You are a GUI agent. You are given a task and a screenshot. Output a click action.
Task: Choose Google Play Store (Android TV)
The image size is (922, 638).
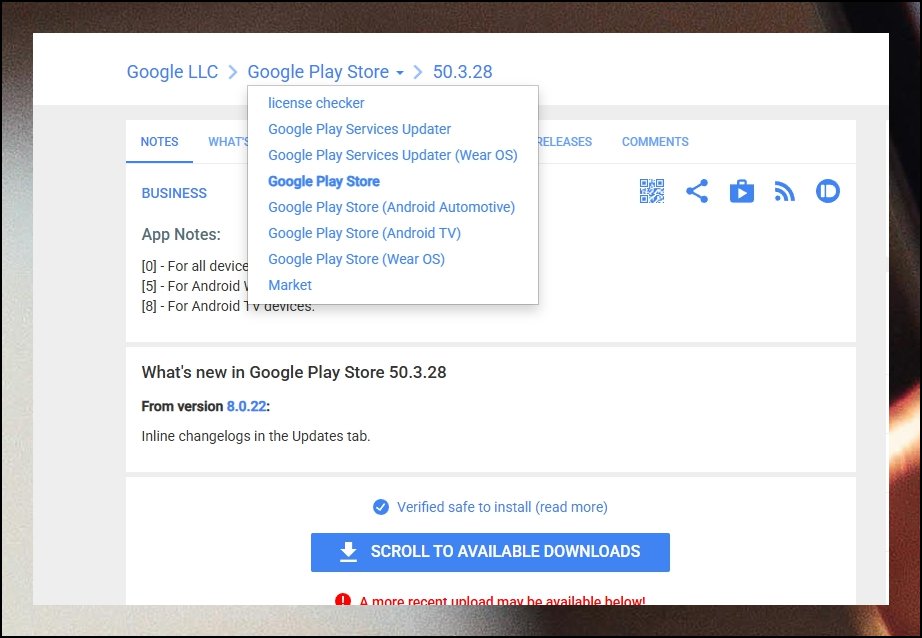pyautogui.click(x=364, y=233)
